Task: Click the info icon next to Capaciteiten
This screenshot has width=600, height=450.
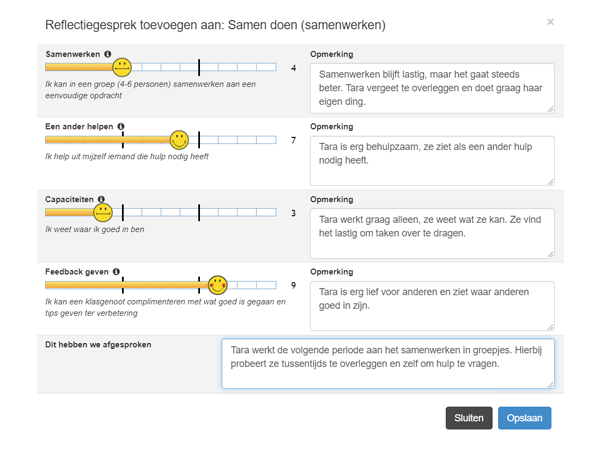Action: click(x=101, y=199)
